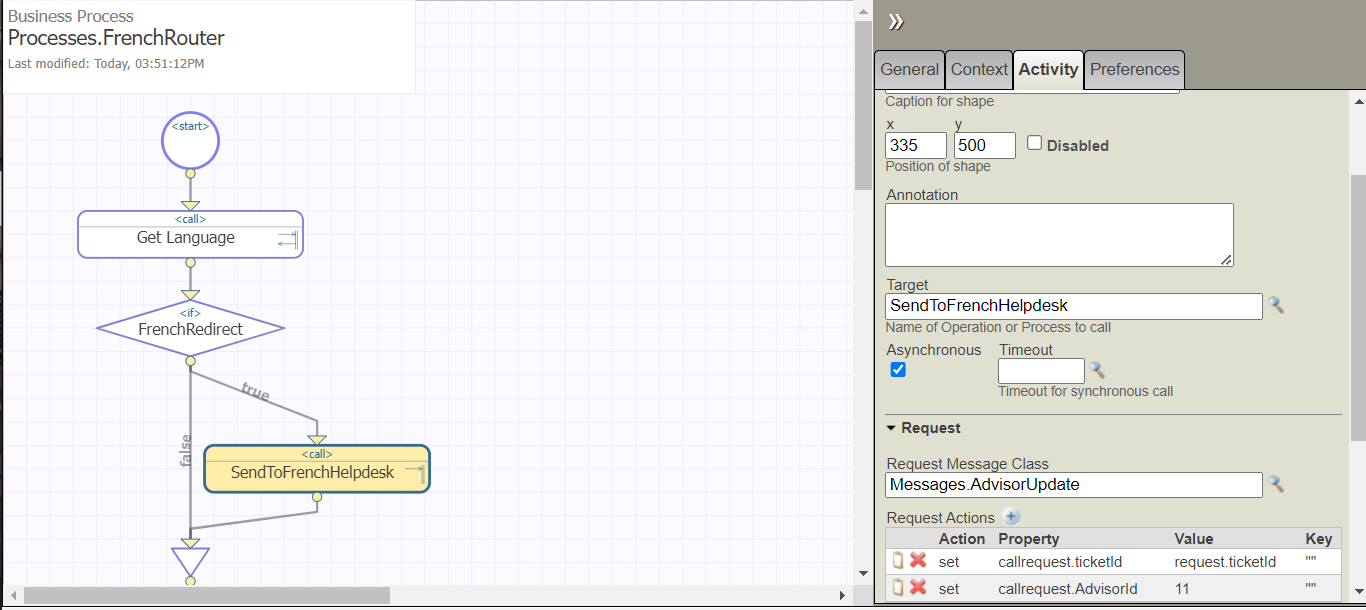Click the diagram's horizontal scrollbar thumb
This screenshot has height=610, width=1366.
click(206, 595)
